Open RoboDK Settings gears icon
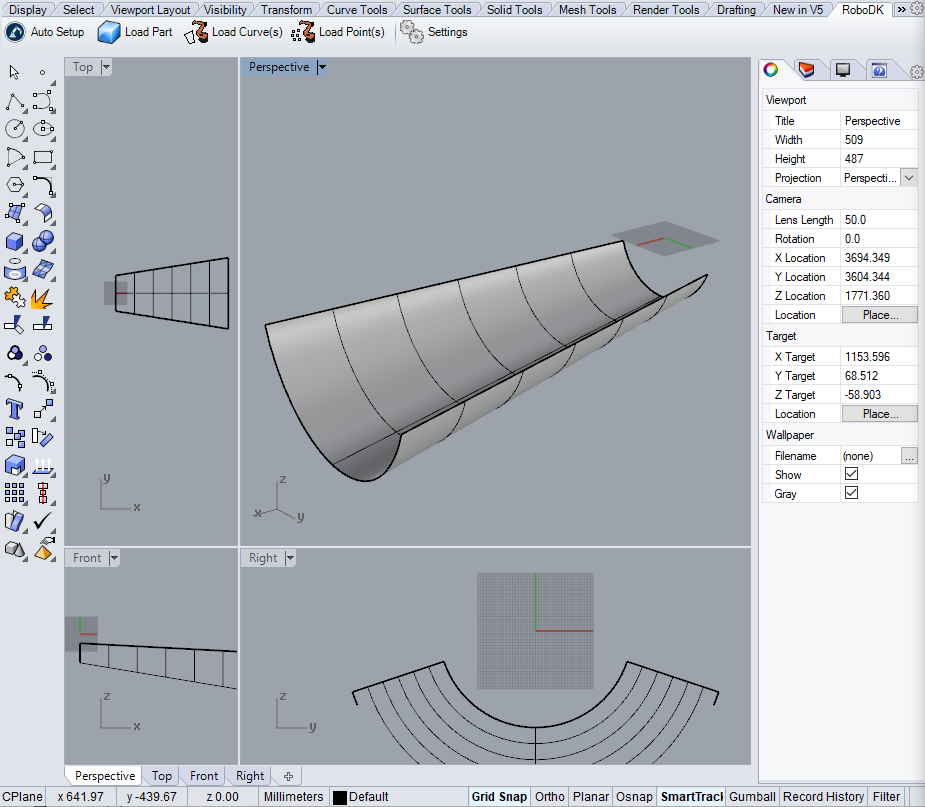925x807 pixels. pyautogui.click(x=411, y=32)
